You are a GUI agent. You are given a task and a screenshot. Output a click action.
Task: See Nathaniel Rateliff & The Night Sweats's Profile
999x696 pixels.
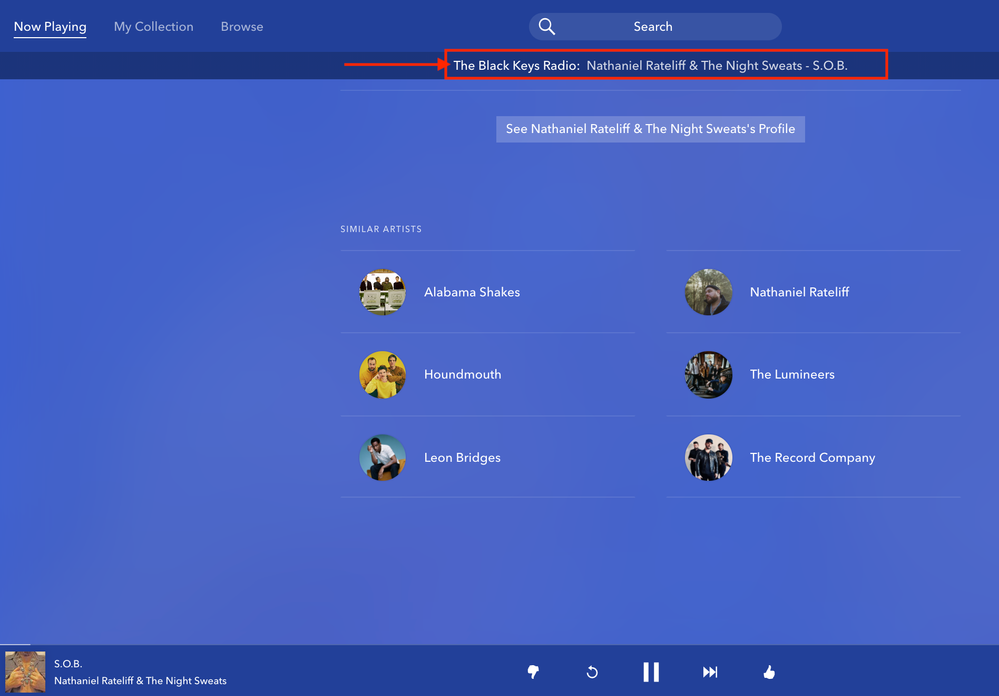tap(650, 129)
